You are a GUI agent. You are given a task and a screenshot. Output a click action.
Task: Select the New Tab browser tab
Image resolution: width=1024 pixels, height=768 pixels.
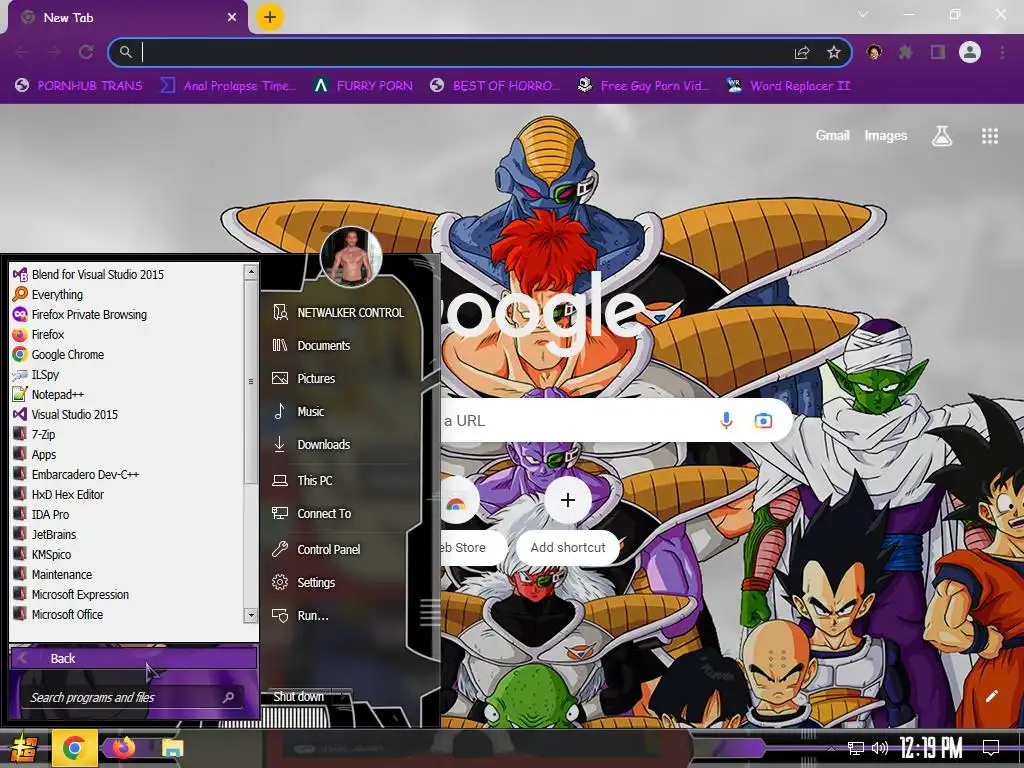(129, 18)
